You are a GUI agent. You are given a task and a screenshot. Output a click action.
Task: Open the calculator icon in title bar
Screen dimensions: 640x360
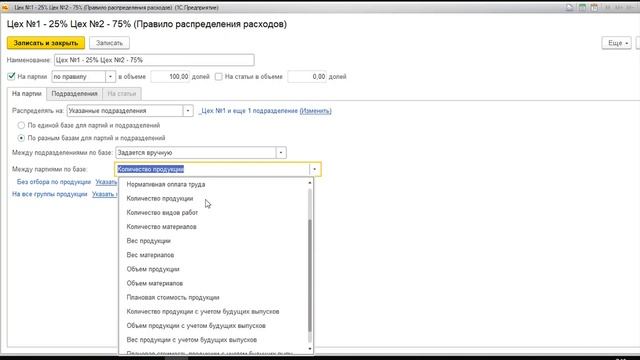point(582,7)
